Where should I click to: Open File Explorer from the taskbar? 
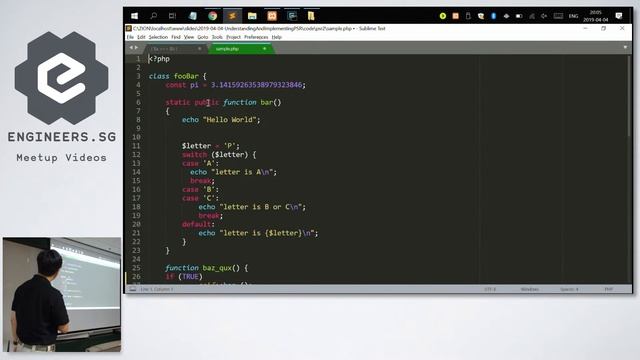tap(252, 16)
